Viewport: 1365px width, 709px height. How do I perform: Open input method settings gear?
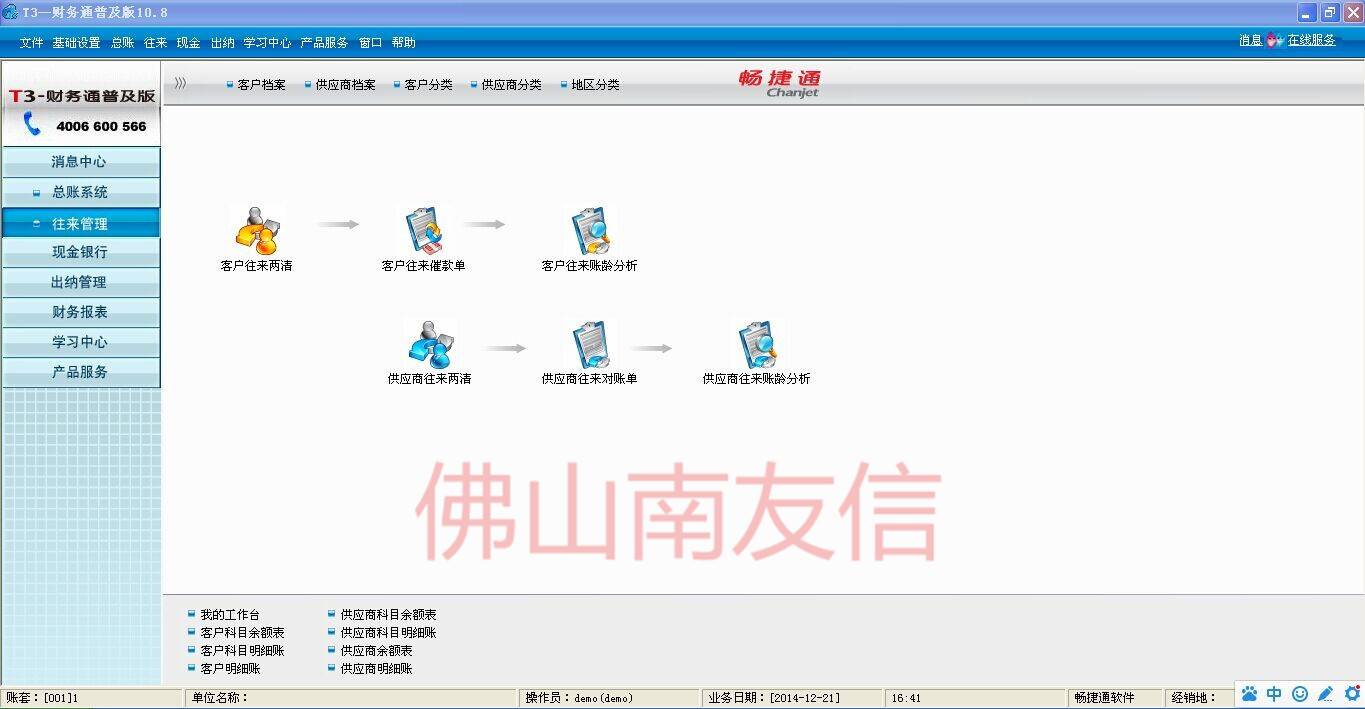point(1352,693)
